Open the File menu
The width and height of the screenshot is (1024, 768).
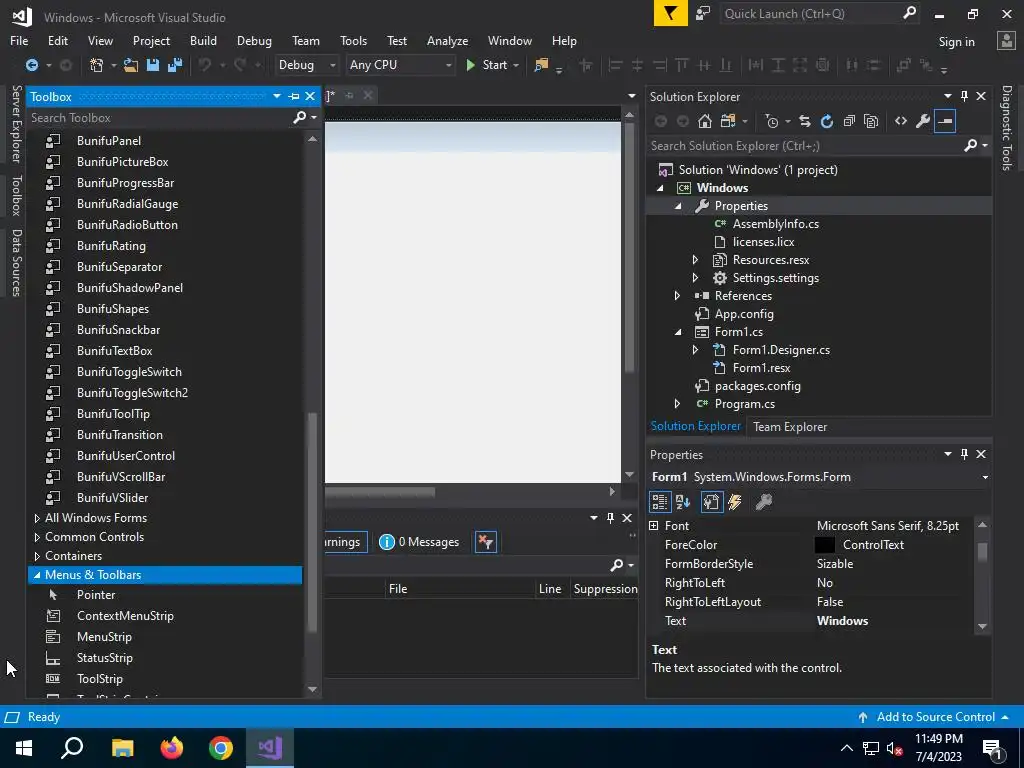19,40
